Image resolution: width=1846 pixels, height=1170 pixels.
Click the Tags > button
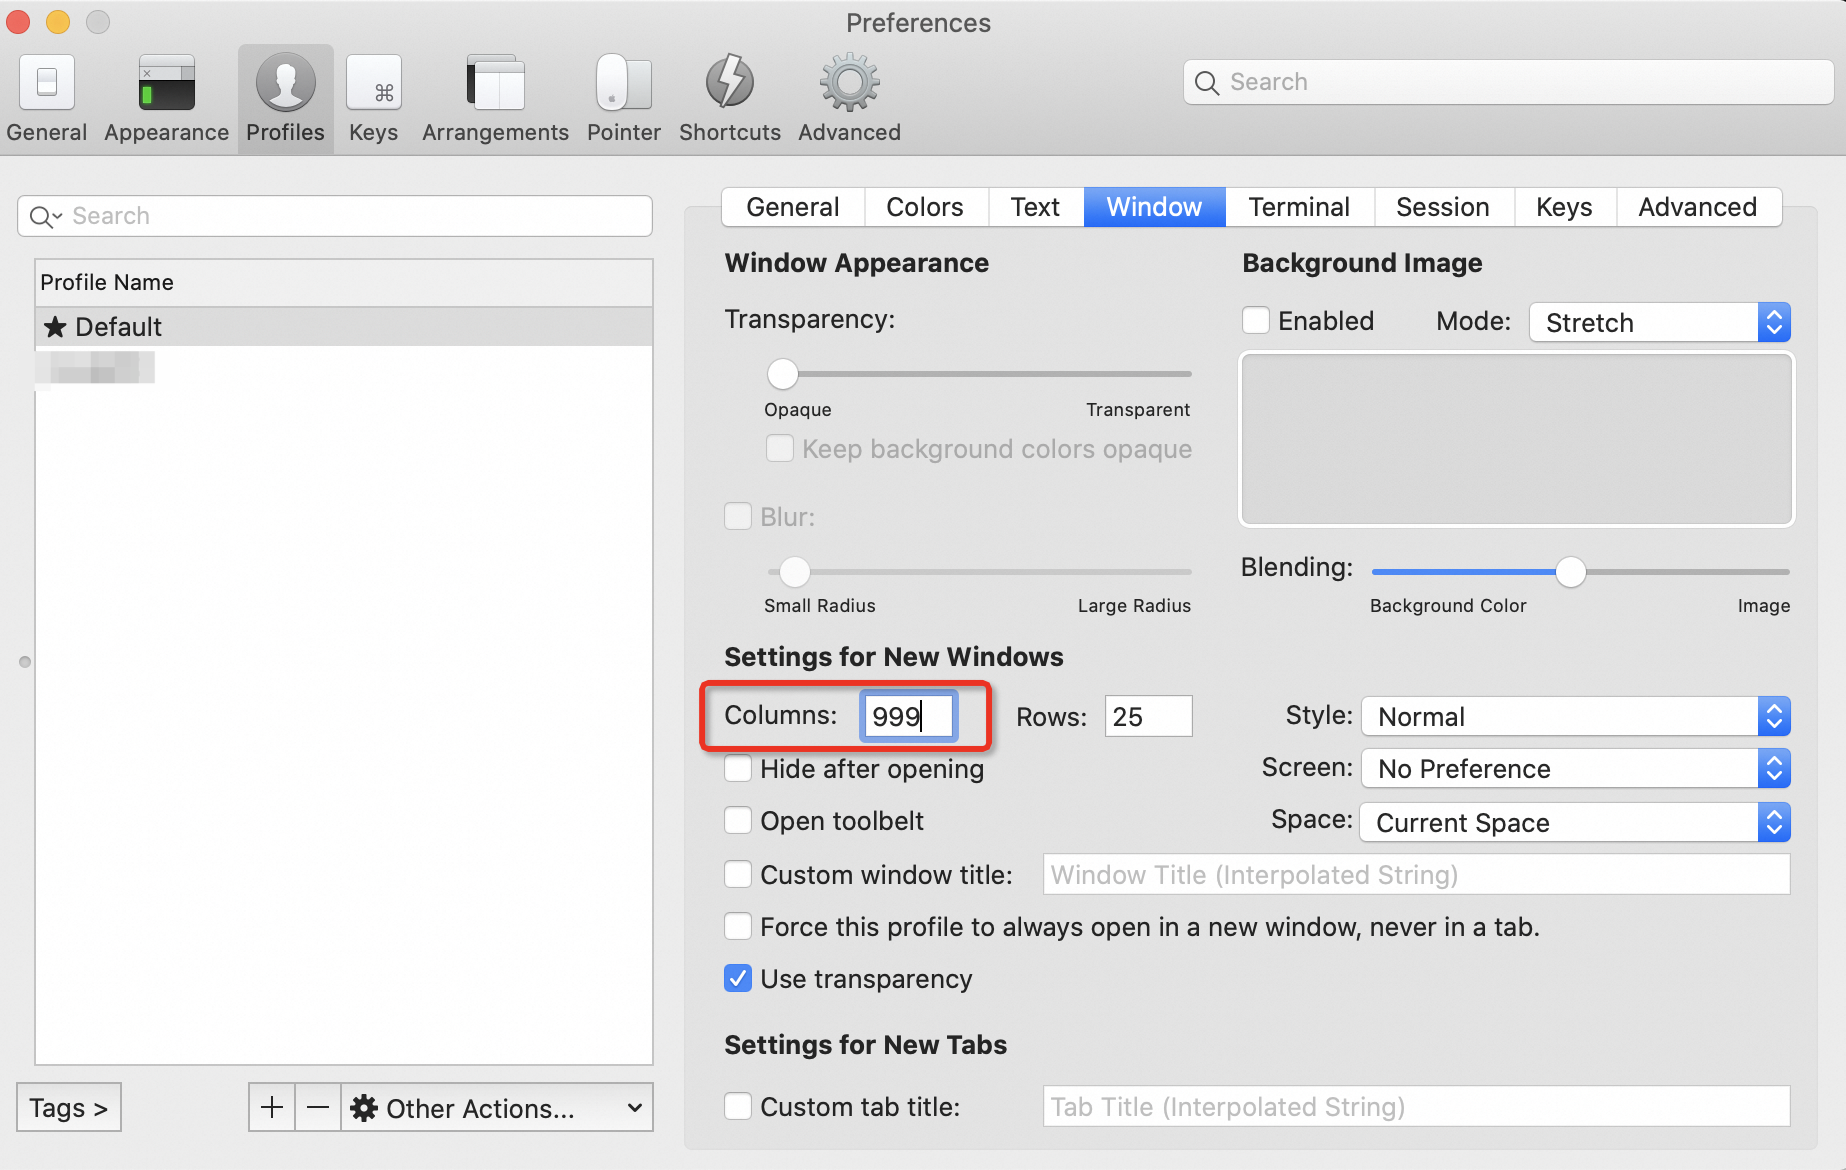click(69, 1107)
